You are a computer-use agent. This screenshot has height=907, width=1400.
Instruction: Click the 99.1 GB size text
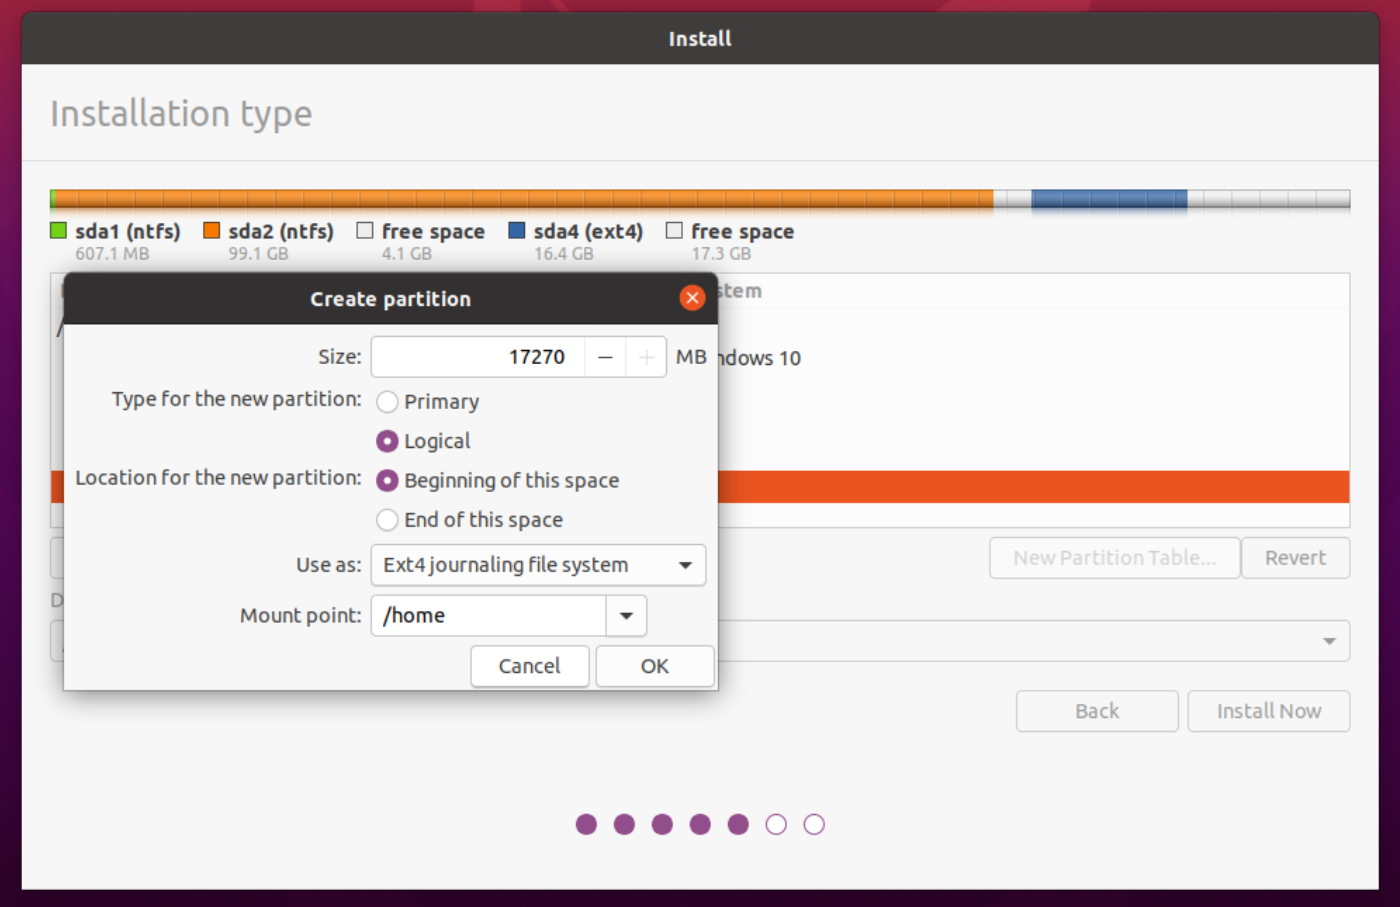(258, 254)
